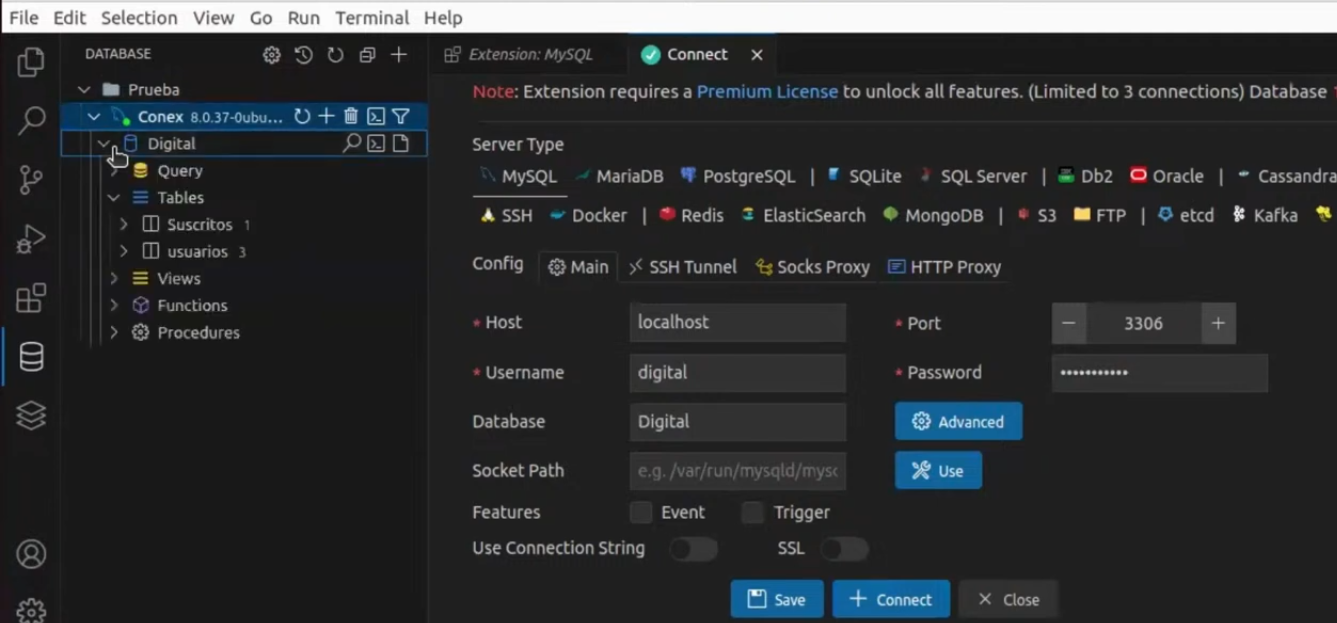Collapse the Conex connection node

click(x=94, y=117)
